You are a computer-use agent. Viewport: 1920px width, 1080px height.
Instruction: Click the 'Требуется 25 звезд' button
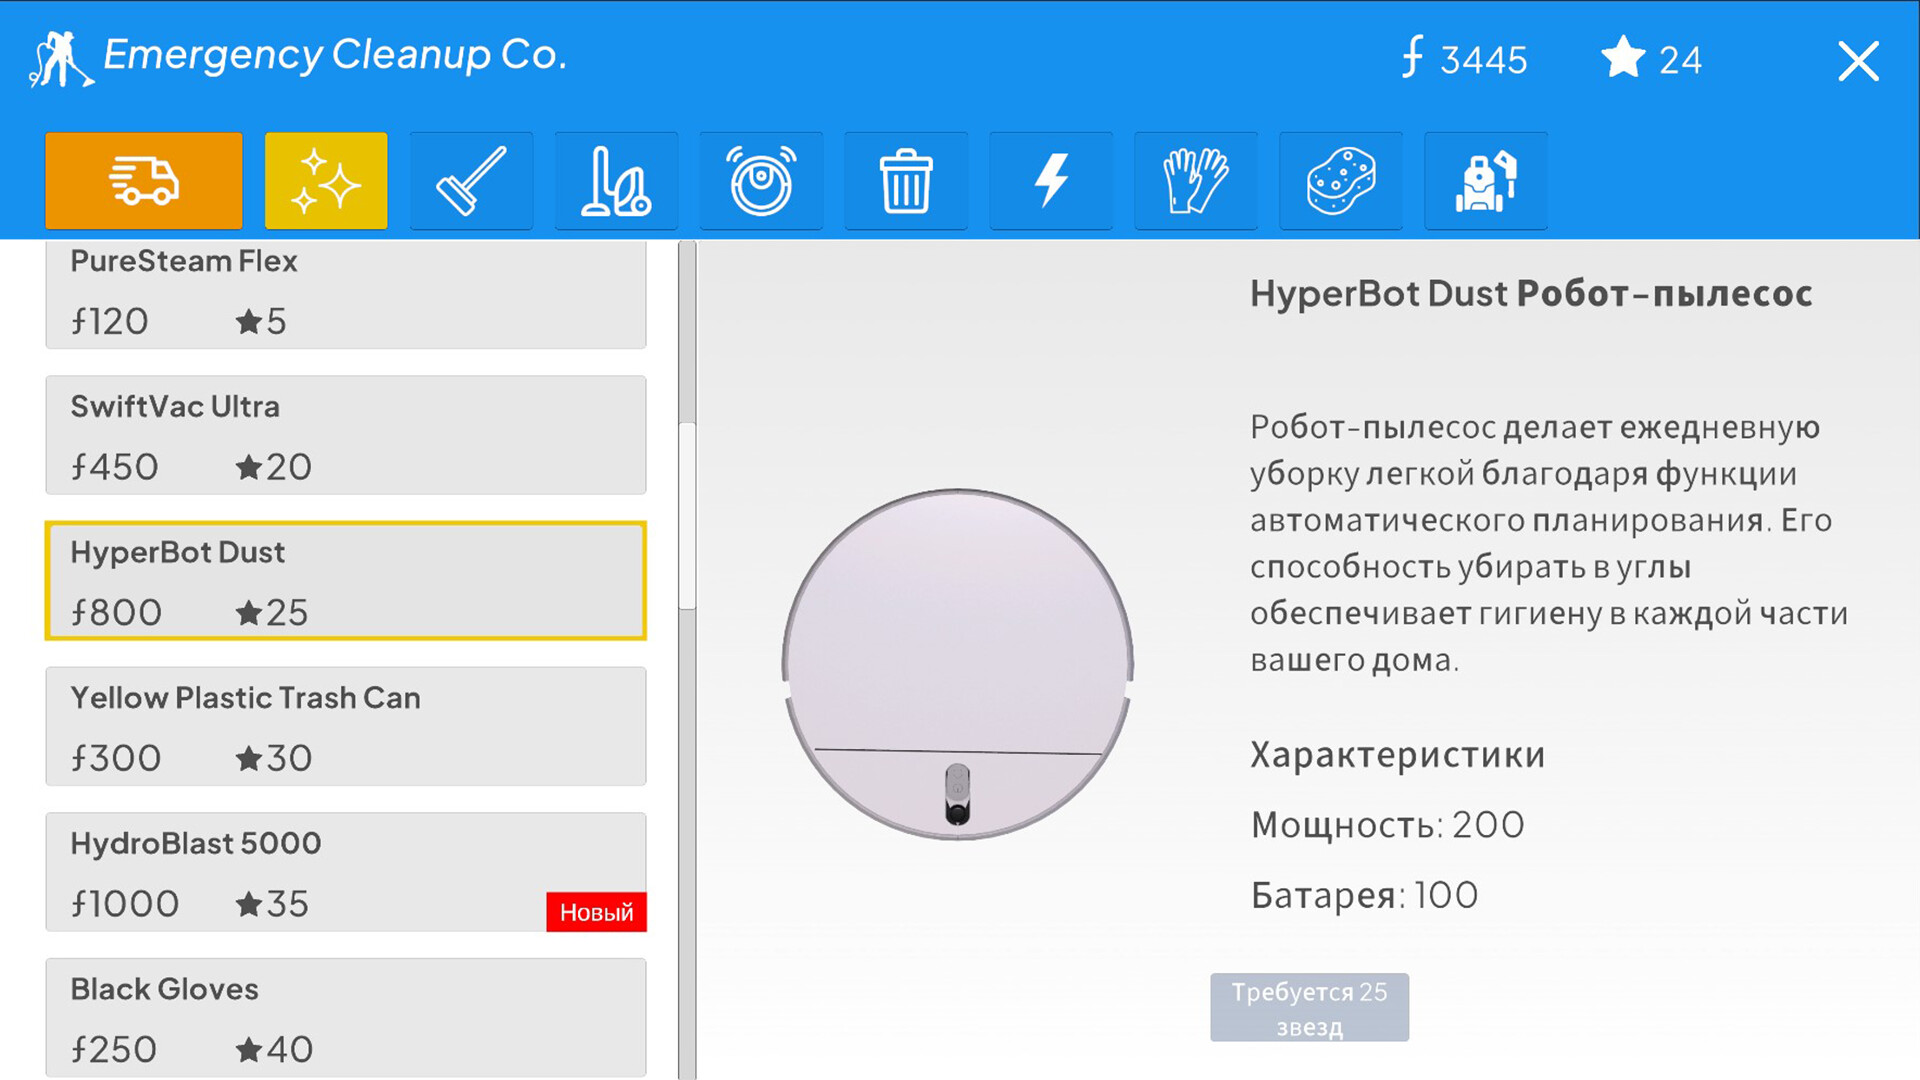pos(1309,1007)
